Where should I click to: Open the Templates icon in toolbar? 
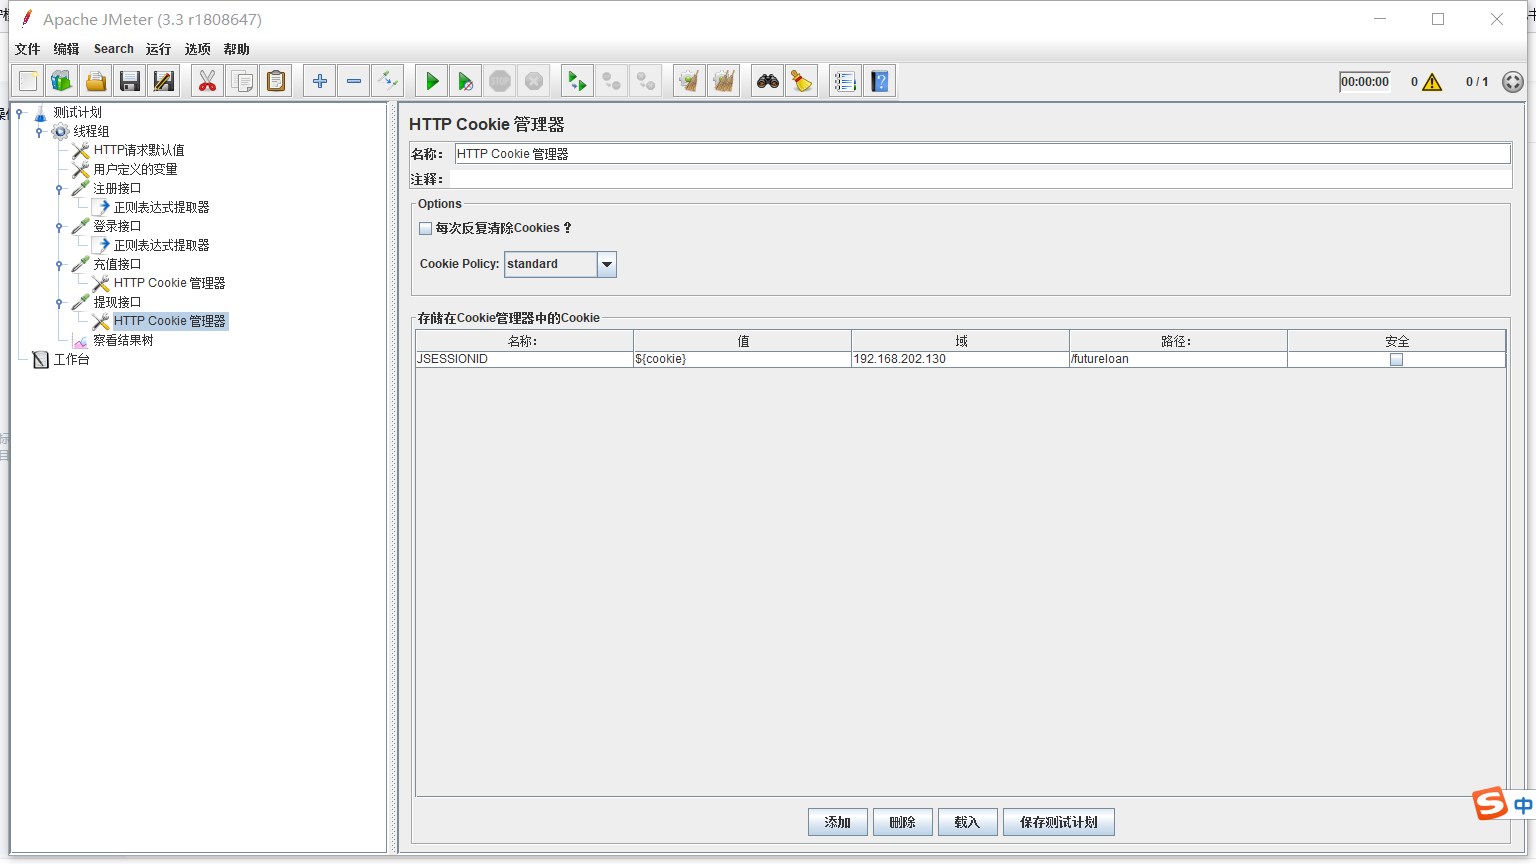pyautogui.click(x=62, y=81)
